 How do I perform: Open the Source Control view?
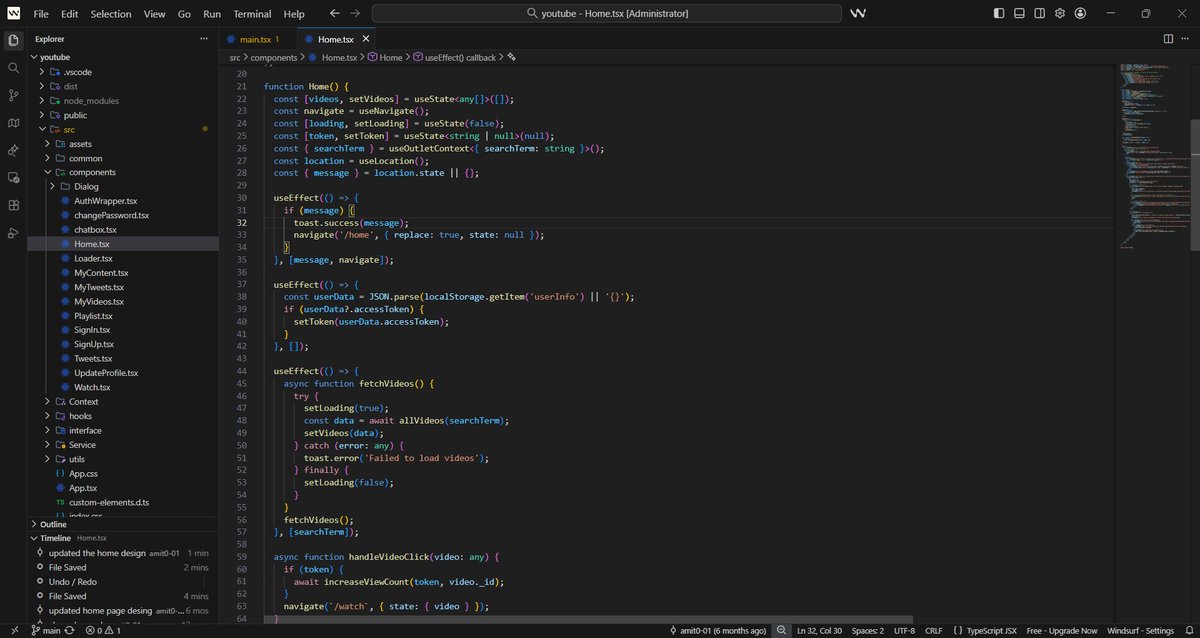coord(13,95)
